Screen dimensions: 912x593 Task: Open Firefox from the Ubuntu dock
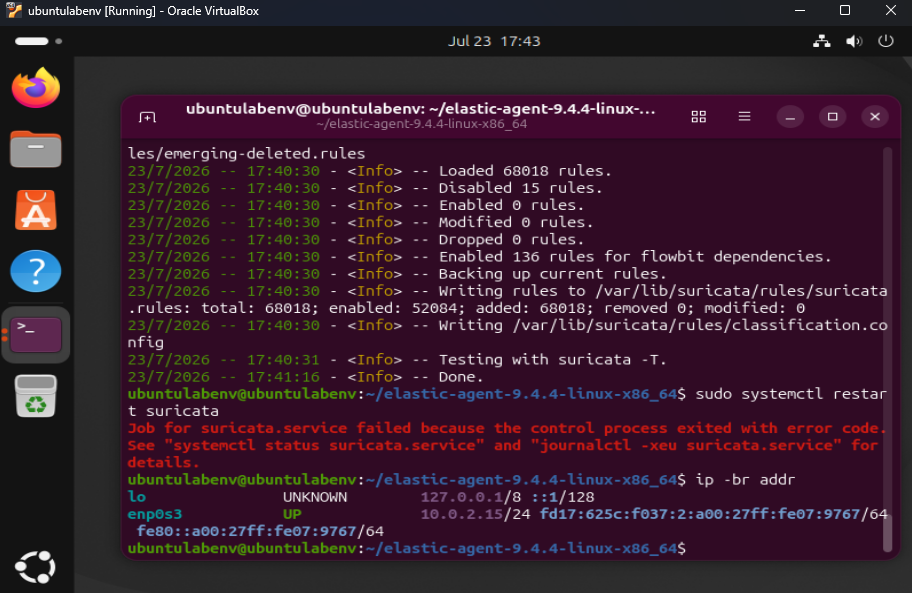point(35,88)
